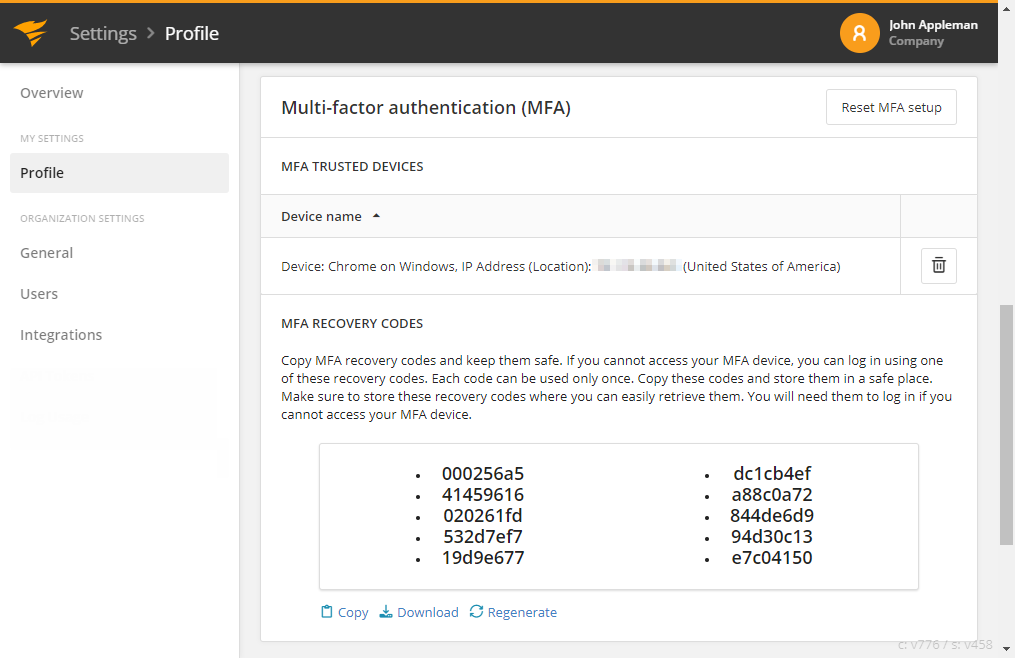This screenshot has width=1015, height=658.
Task: Open the Users settings page
Action: 39,294
